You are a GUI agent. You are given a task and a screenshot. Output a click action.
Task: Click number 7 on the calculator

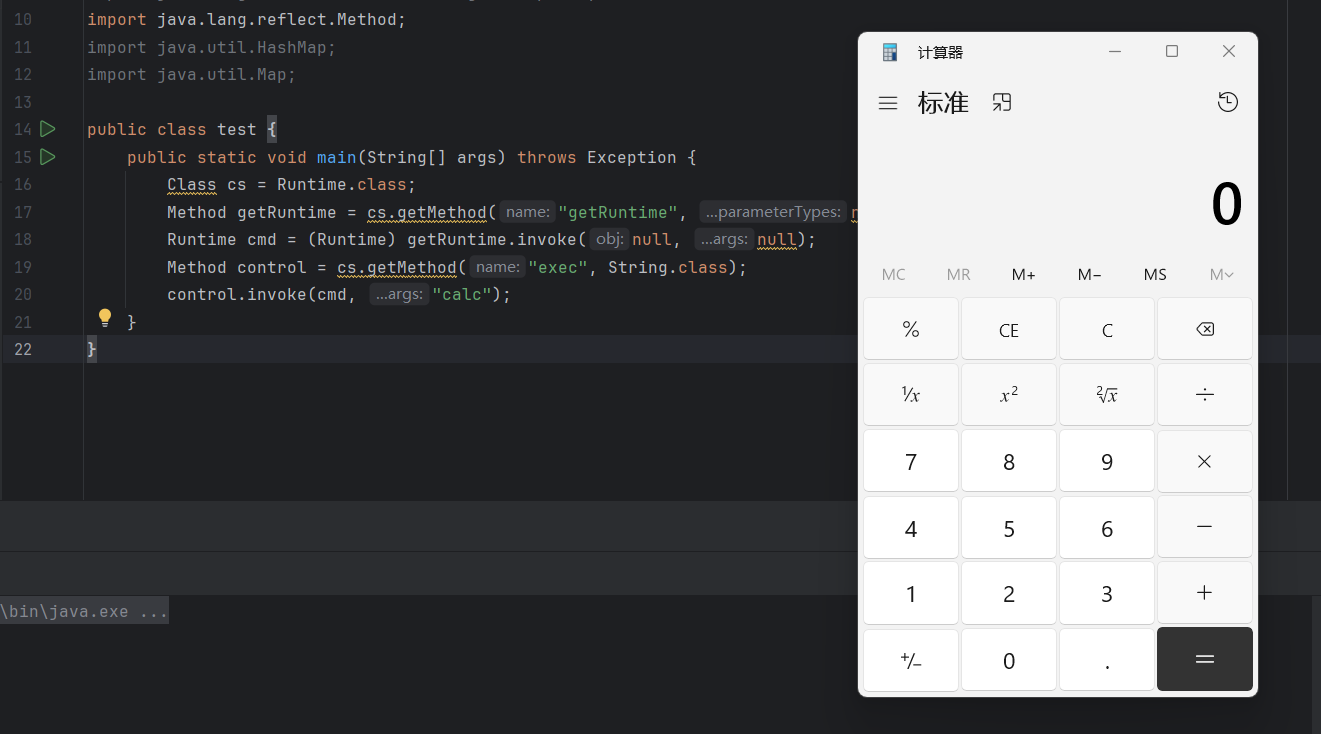coord(910,462)
